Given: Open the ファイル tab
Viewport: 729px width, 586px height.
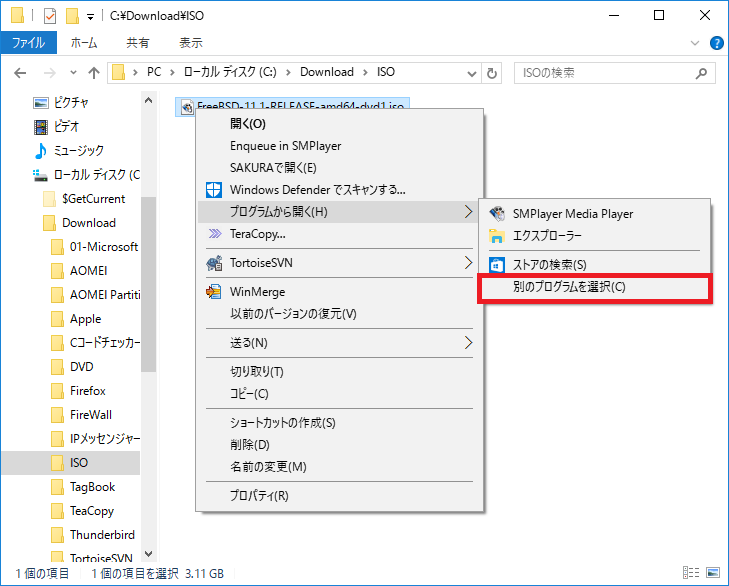Looking at the screenshot, I should pos(29,43).
